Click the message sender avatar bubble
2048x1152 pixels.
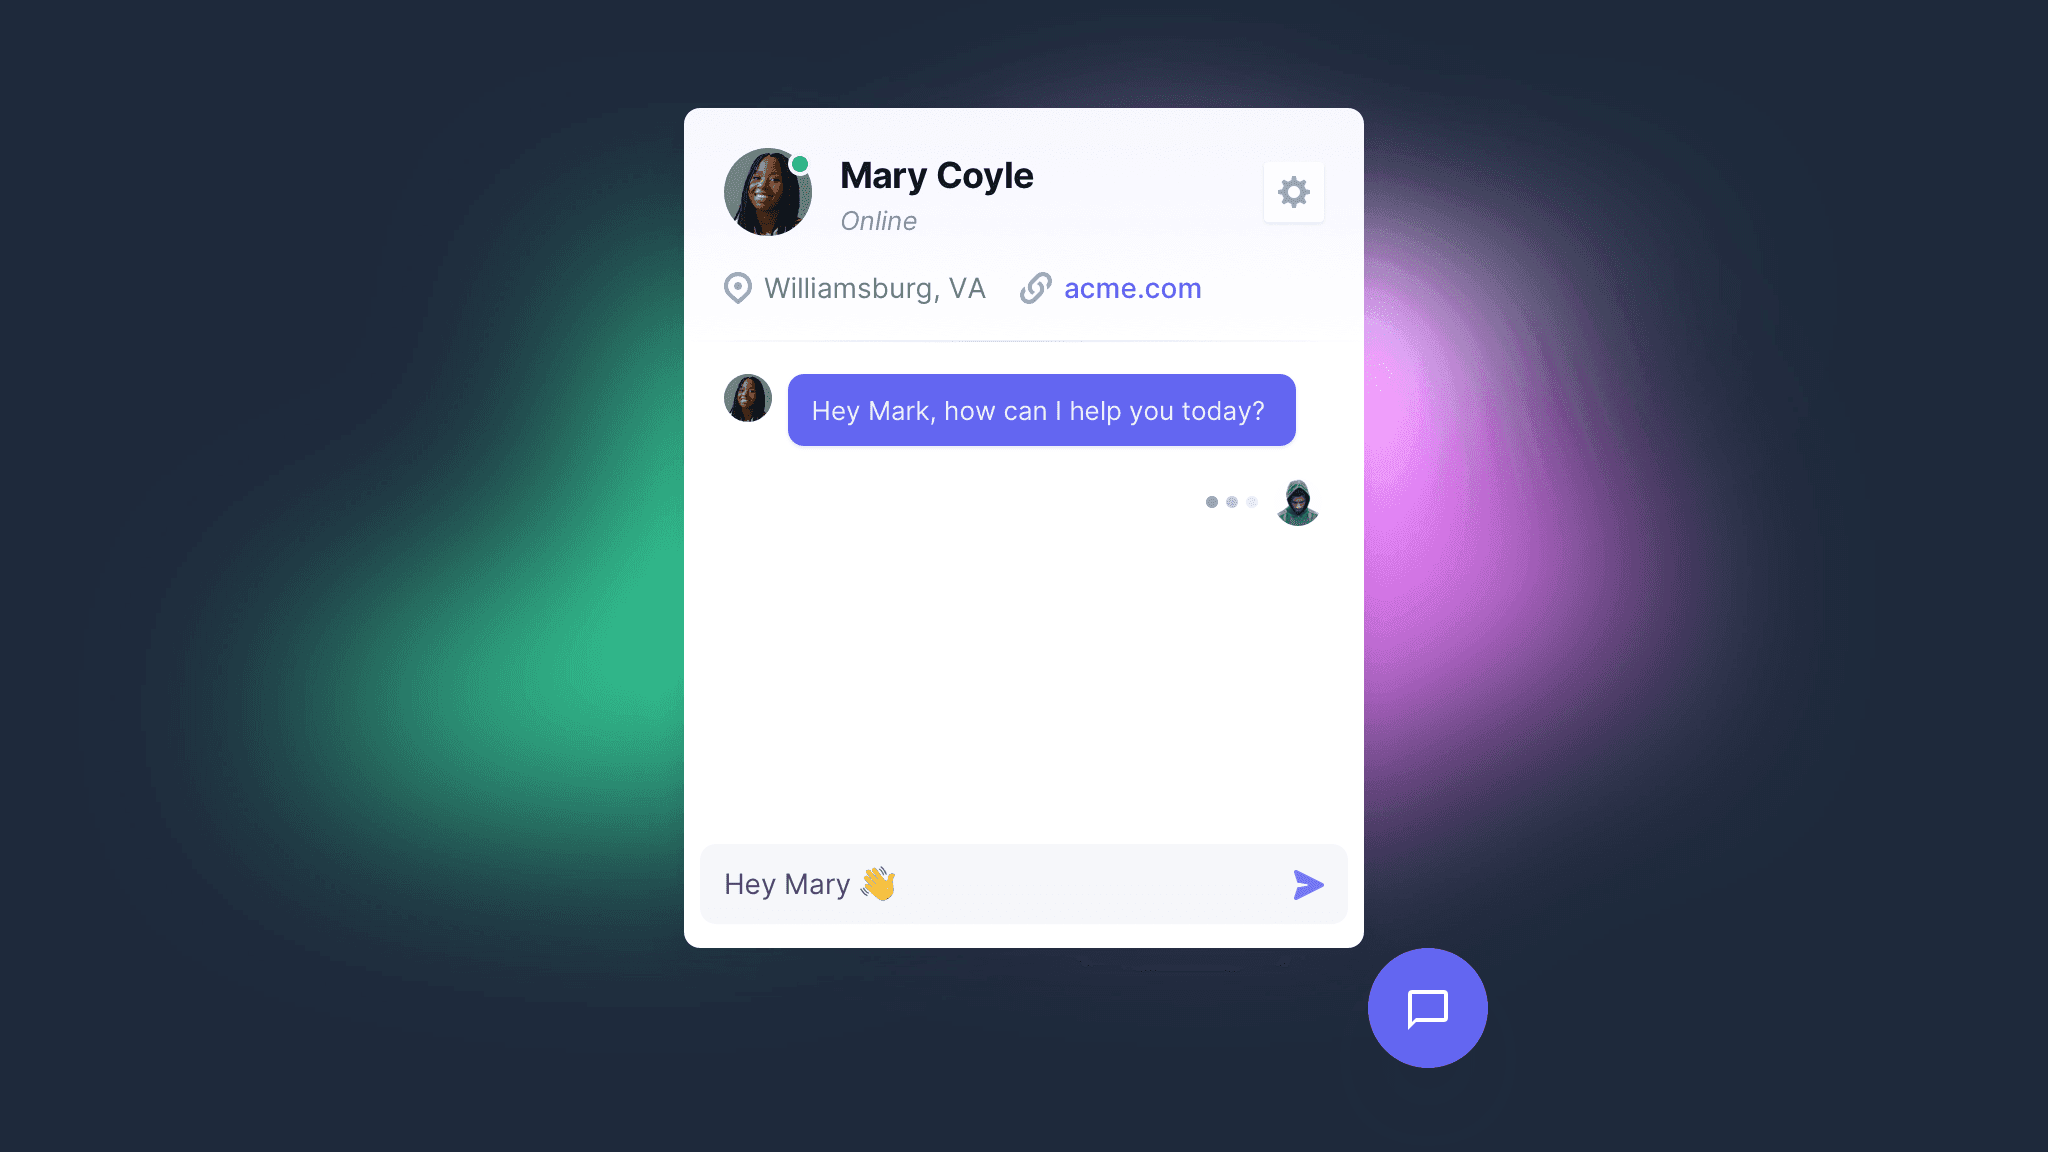[747, 398]
